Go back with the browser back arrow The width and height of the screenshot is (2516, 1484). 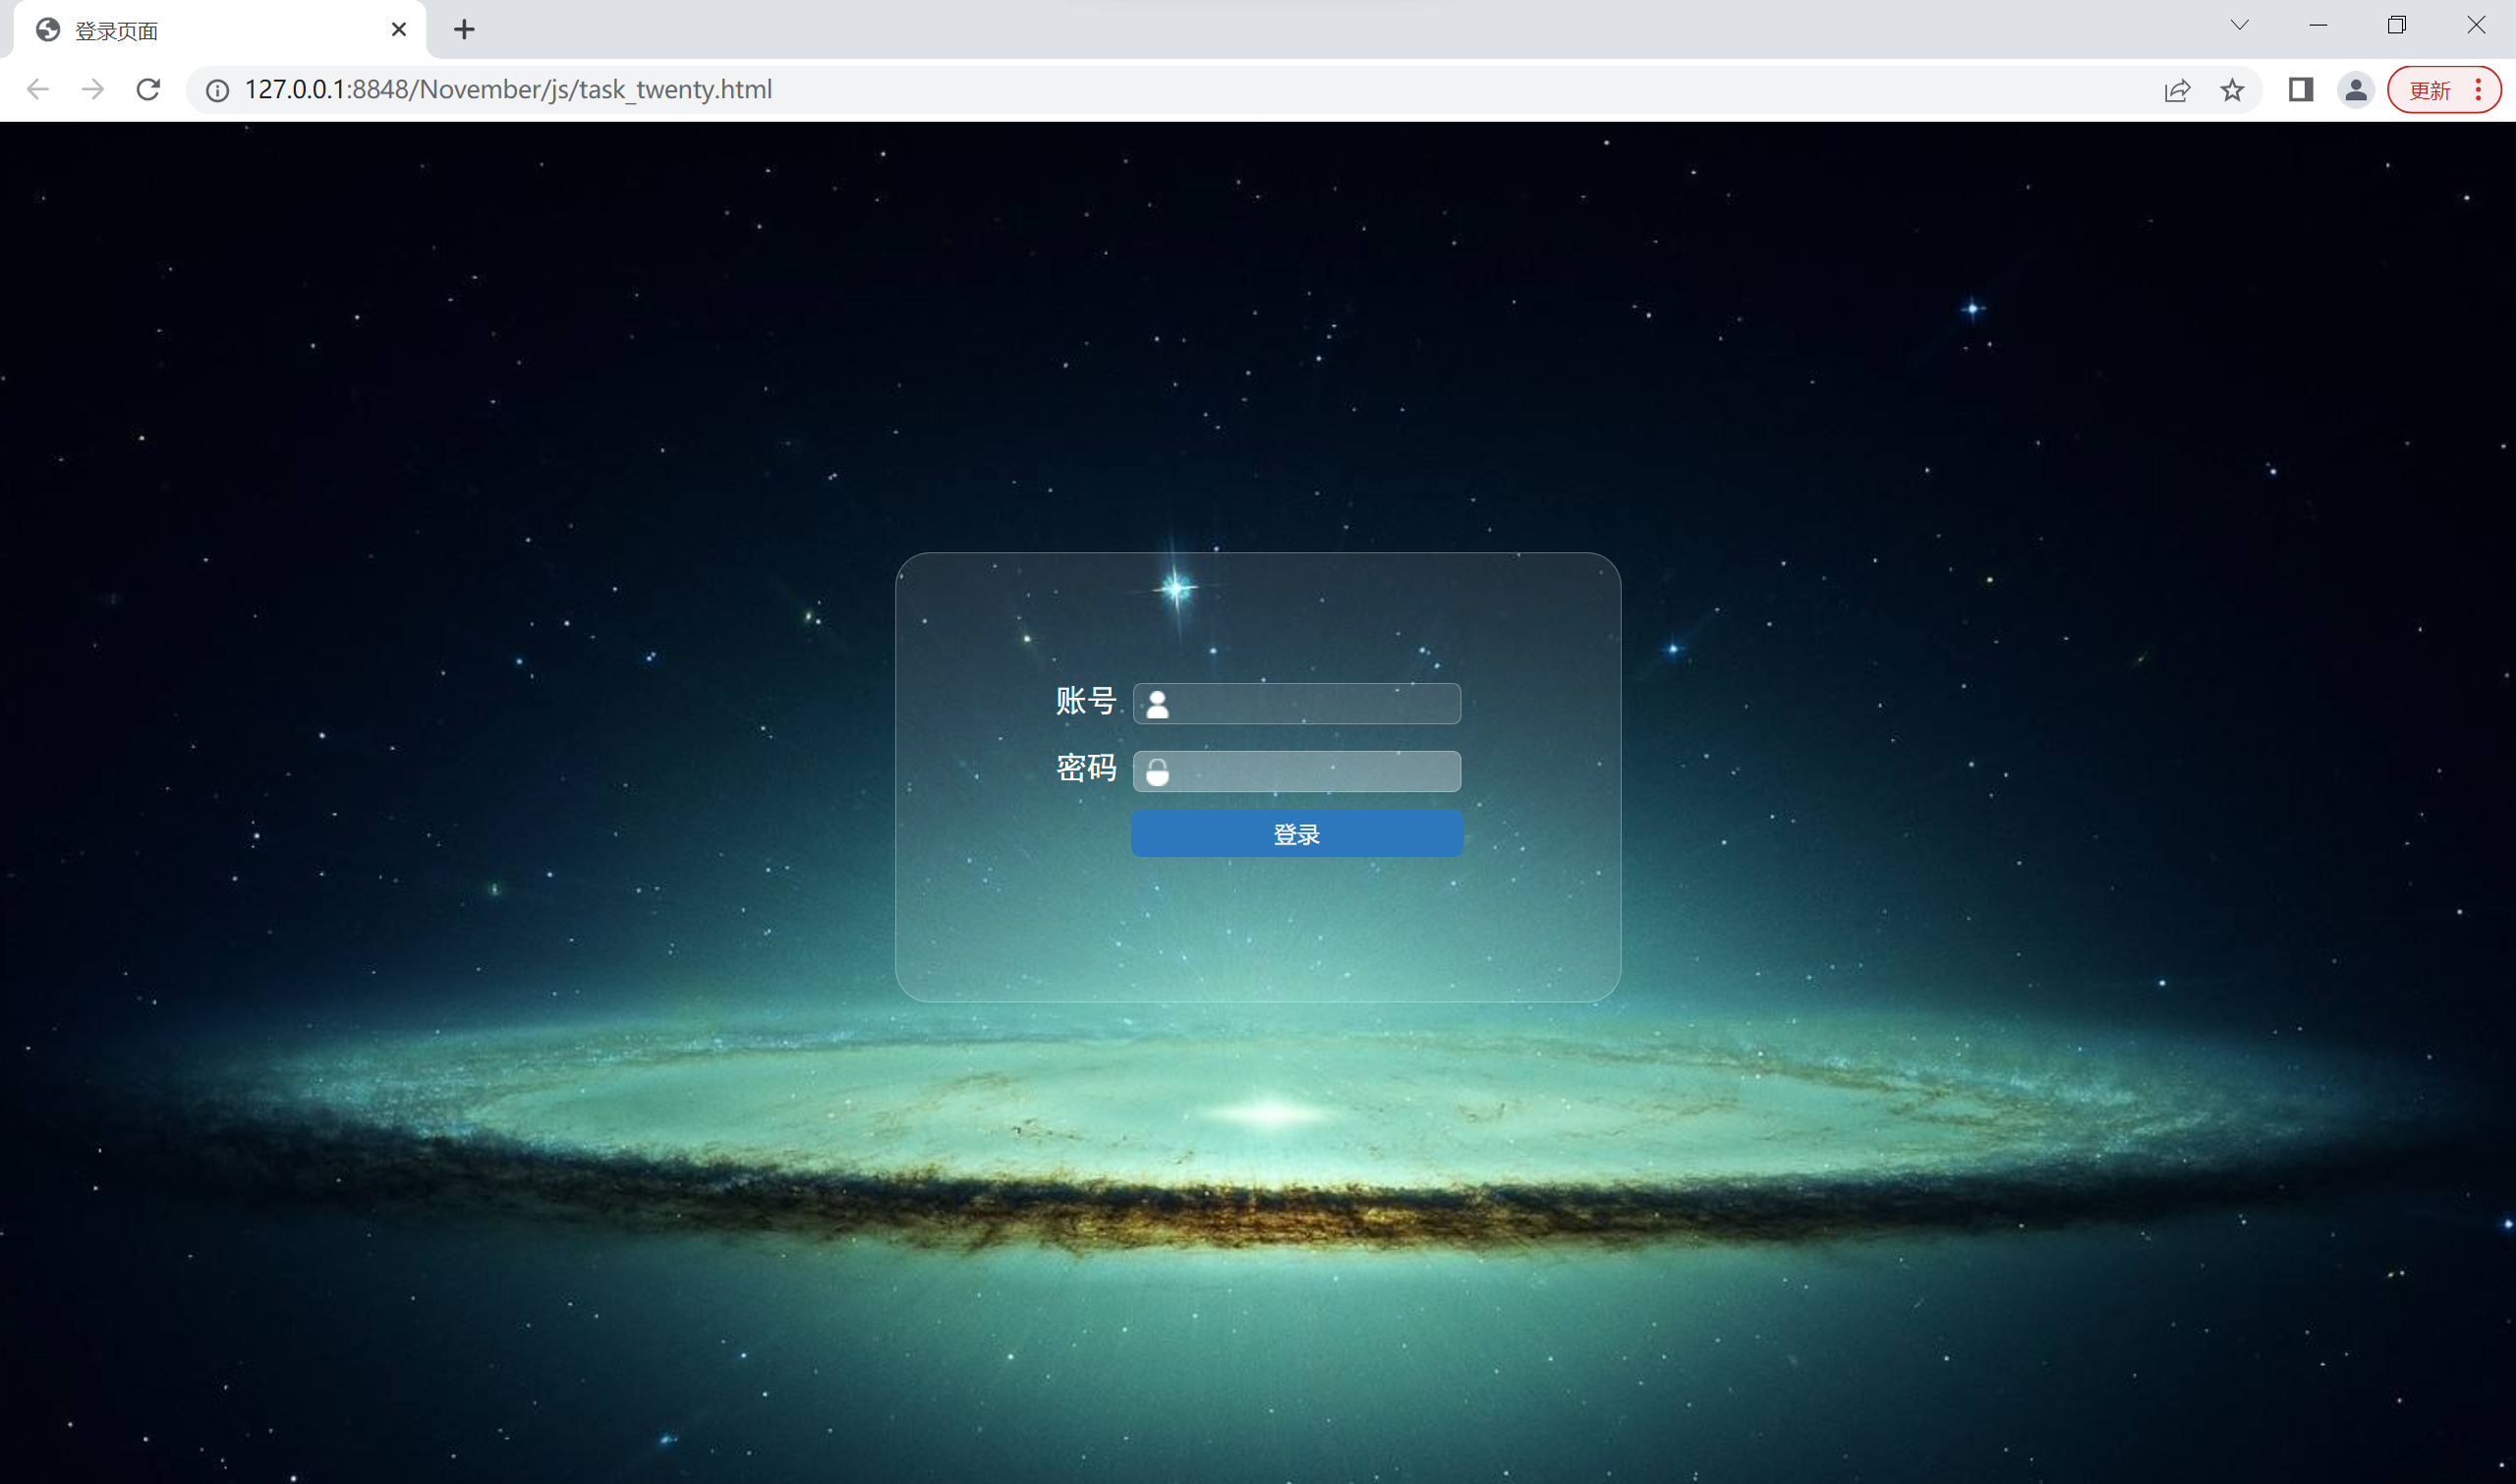38,90
